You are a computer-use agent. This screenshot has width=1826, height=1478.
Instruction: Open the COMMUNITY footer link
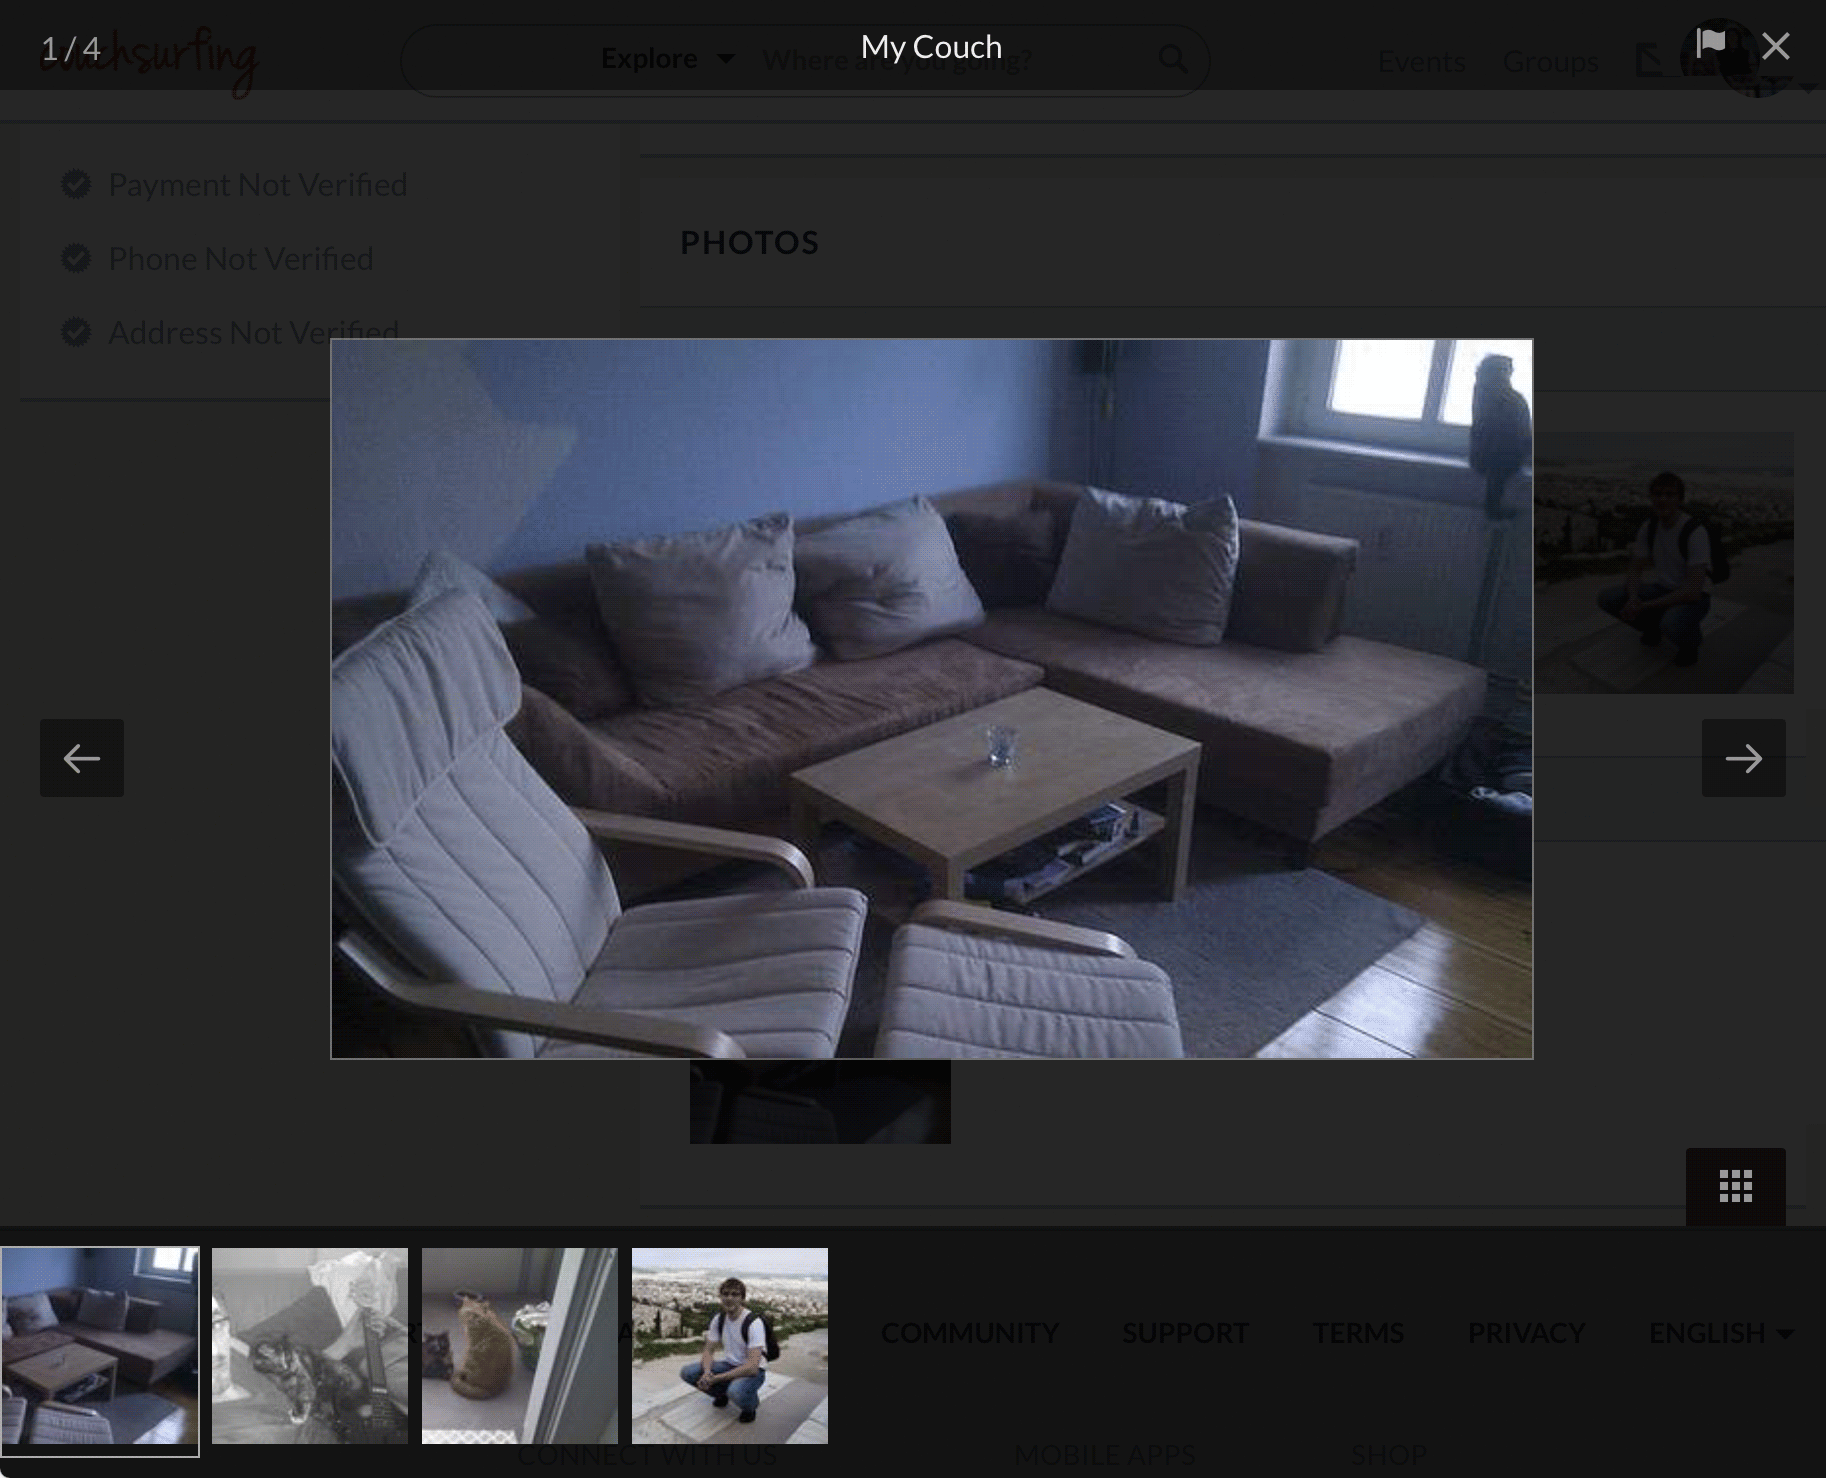(x=970, y=1333)
